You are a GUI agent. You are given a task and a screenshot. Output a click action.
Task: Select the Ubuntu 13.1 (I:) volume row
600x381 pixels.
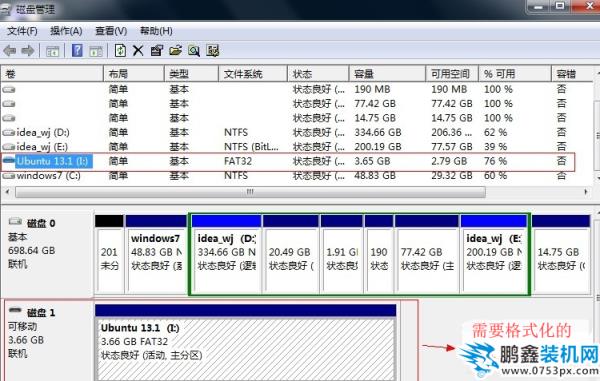pos(288,161)
